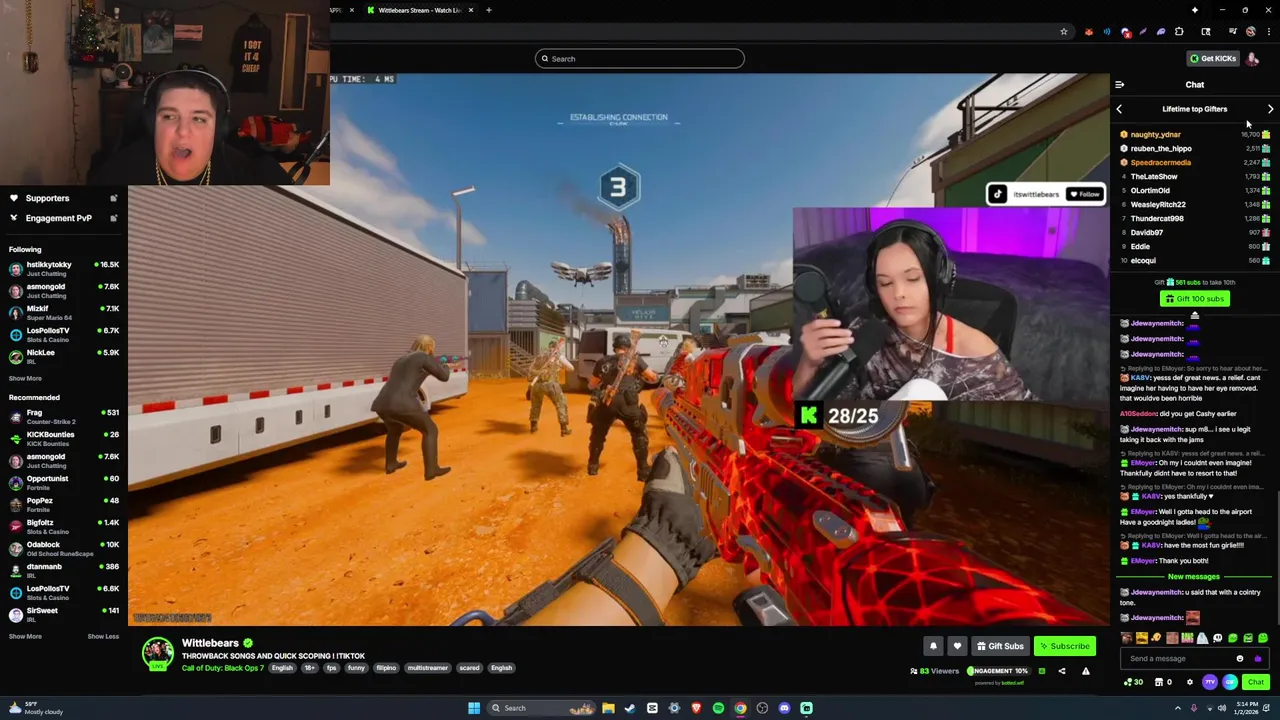The height and width of the screenshot is (720, 1280).
Task: Show more Recommended channels
Action: [25, 636]
